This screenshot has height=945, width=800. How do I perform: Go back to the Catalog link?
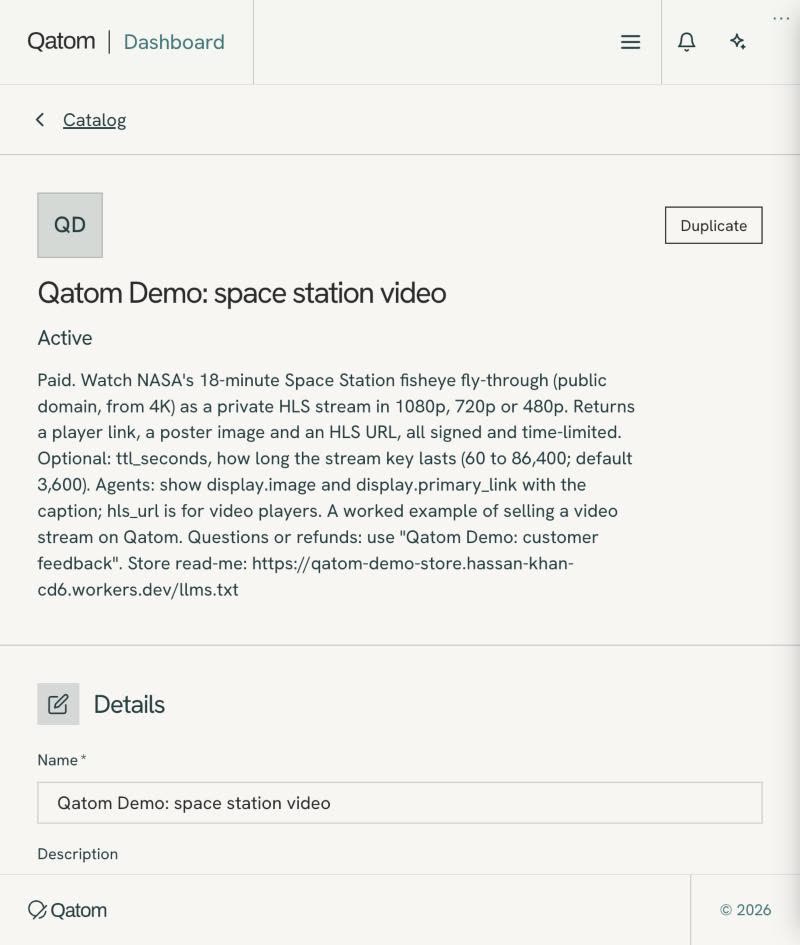[x=95, y=120]
